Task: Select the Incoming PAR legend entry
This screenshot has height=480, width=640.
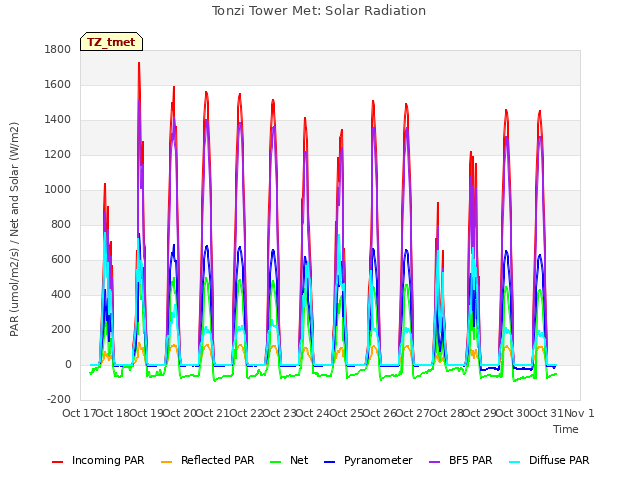Action: click(x=98, y=460)
